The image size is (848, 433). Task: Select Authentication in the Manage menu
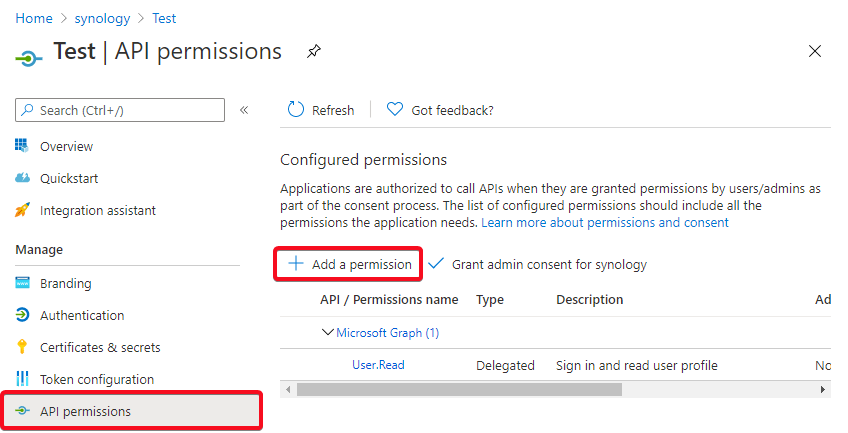click(x=82, y=315)
